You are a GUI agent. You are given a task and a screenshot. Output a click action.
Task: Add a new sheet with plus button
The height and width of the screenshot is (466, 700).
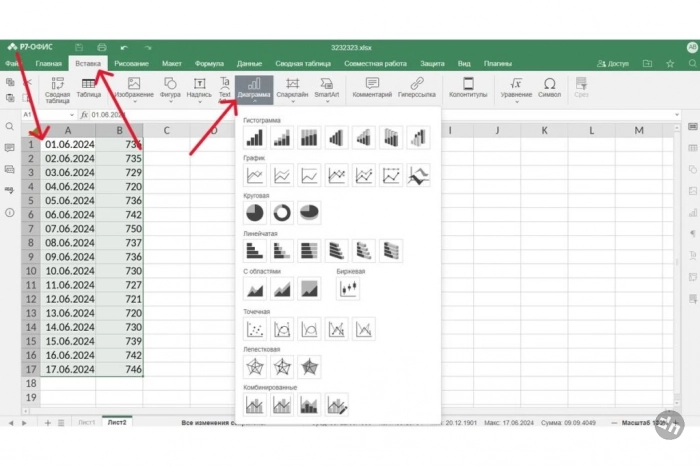tap(47, 423)
